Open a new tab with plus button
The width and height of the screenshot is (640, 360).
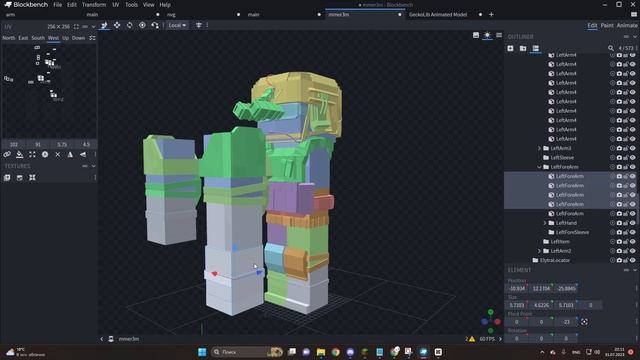pos(491,15)
